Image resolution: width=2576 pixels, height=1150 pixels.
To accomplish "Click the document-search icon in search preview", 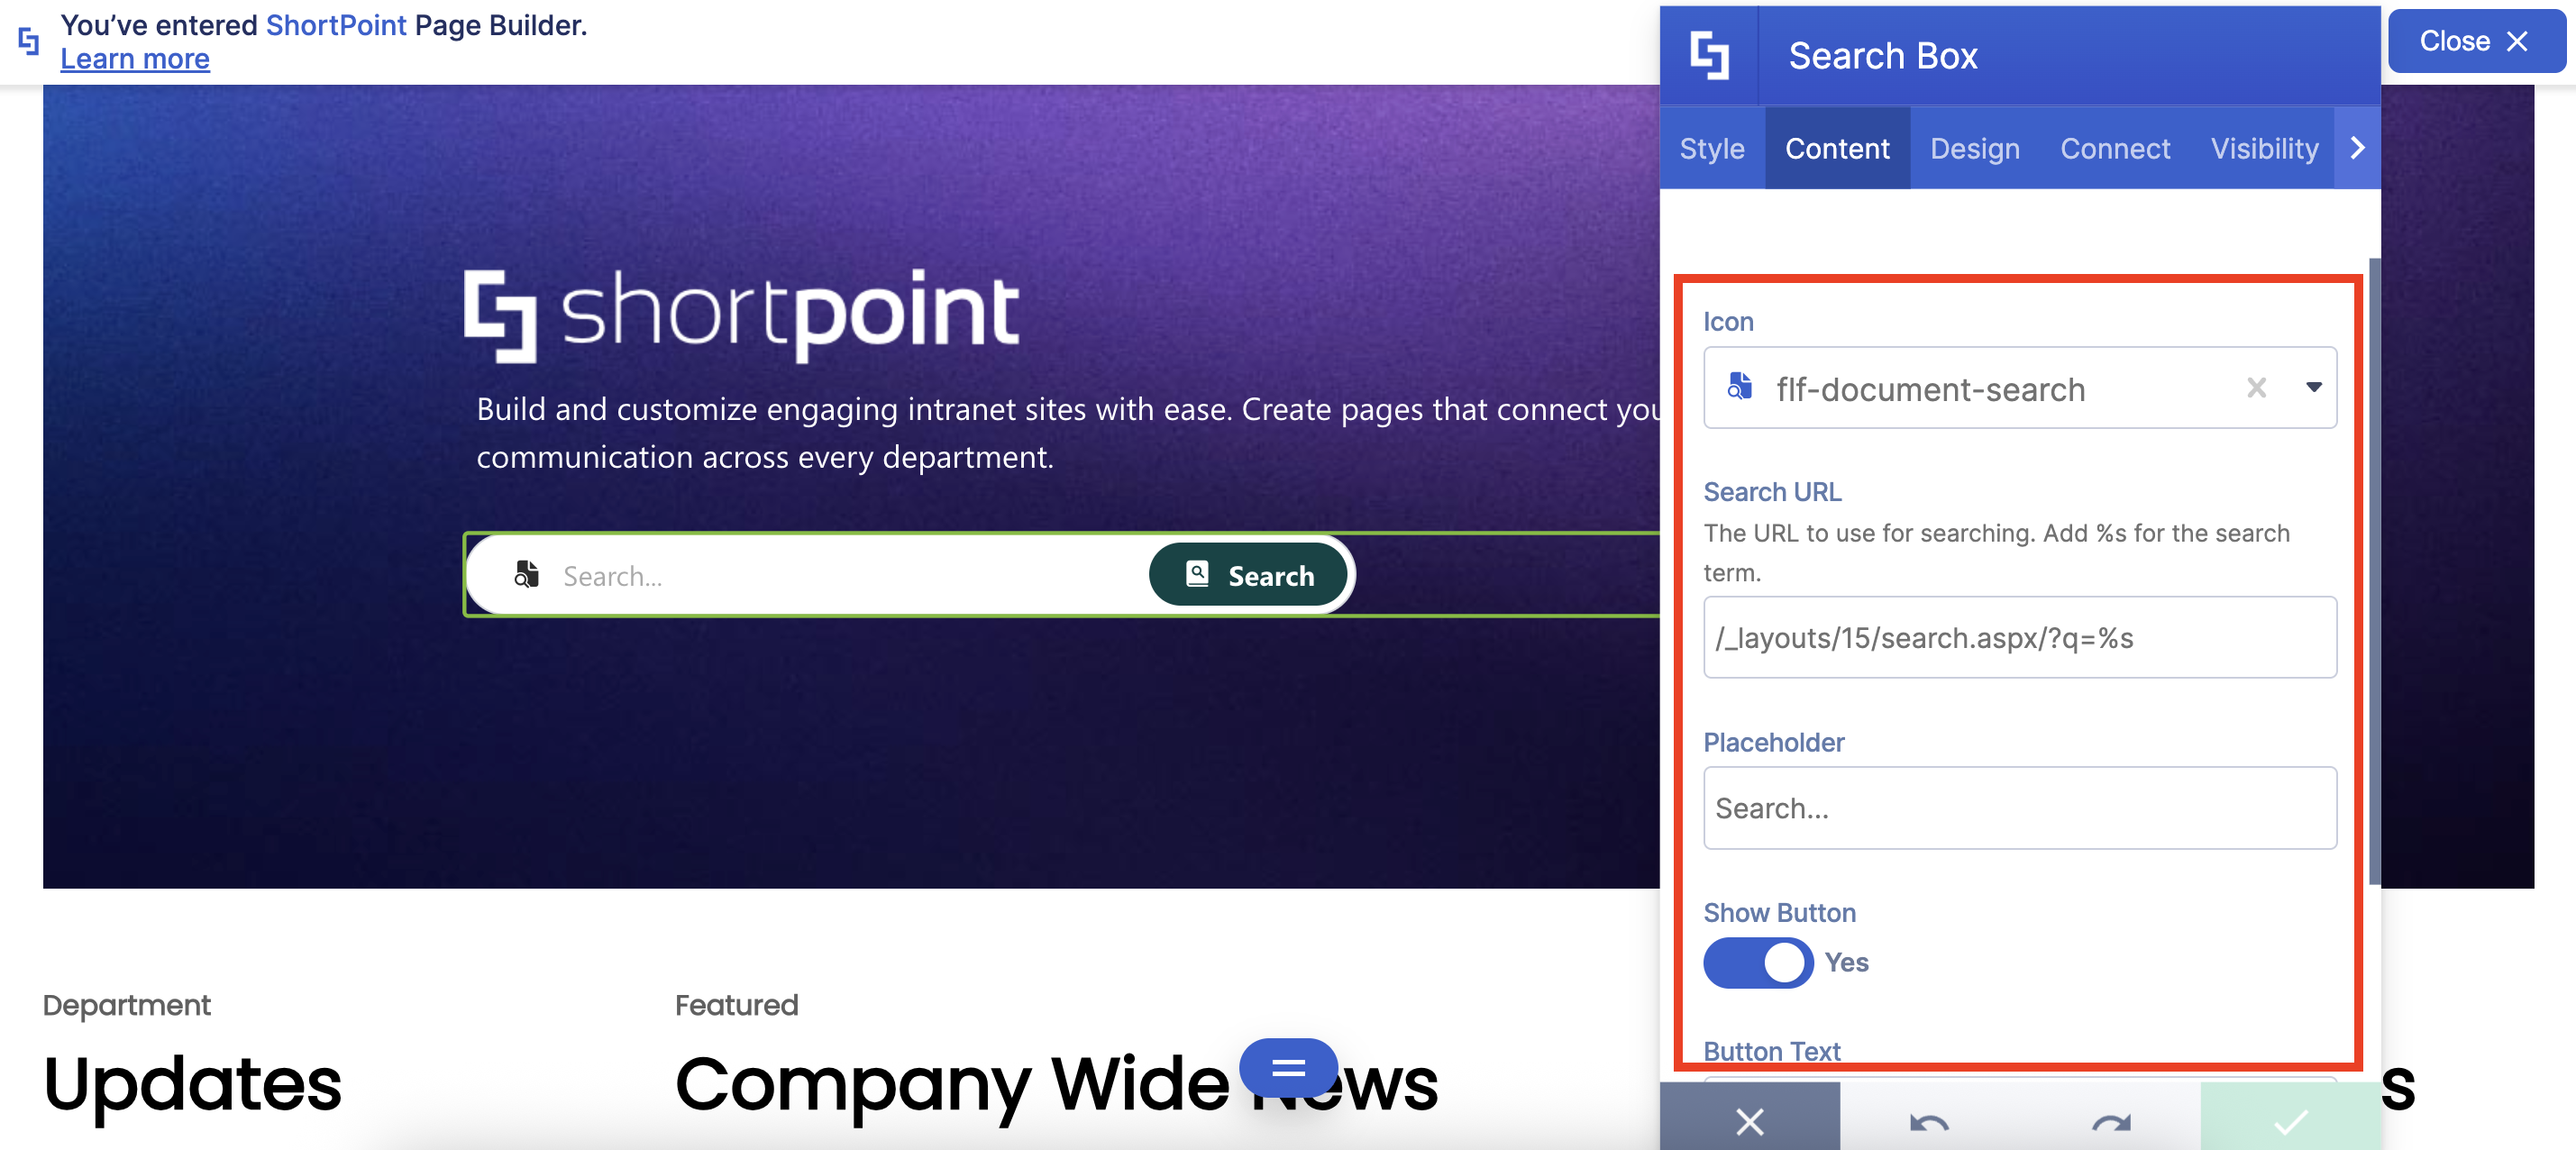I will [526, 575].
